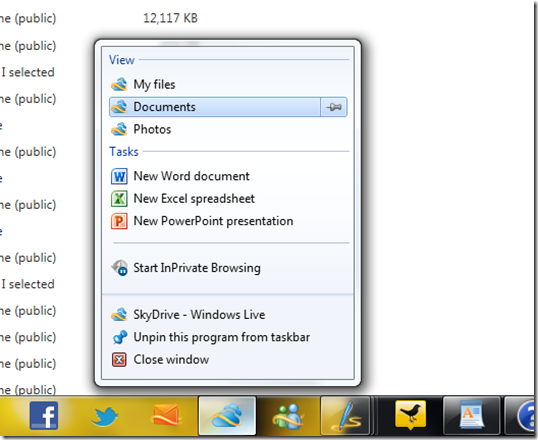Launch the Twitter bird taskbar icon
The height and width of the screenshot is (440, 538).
[x=105, y=416]
